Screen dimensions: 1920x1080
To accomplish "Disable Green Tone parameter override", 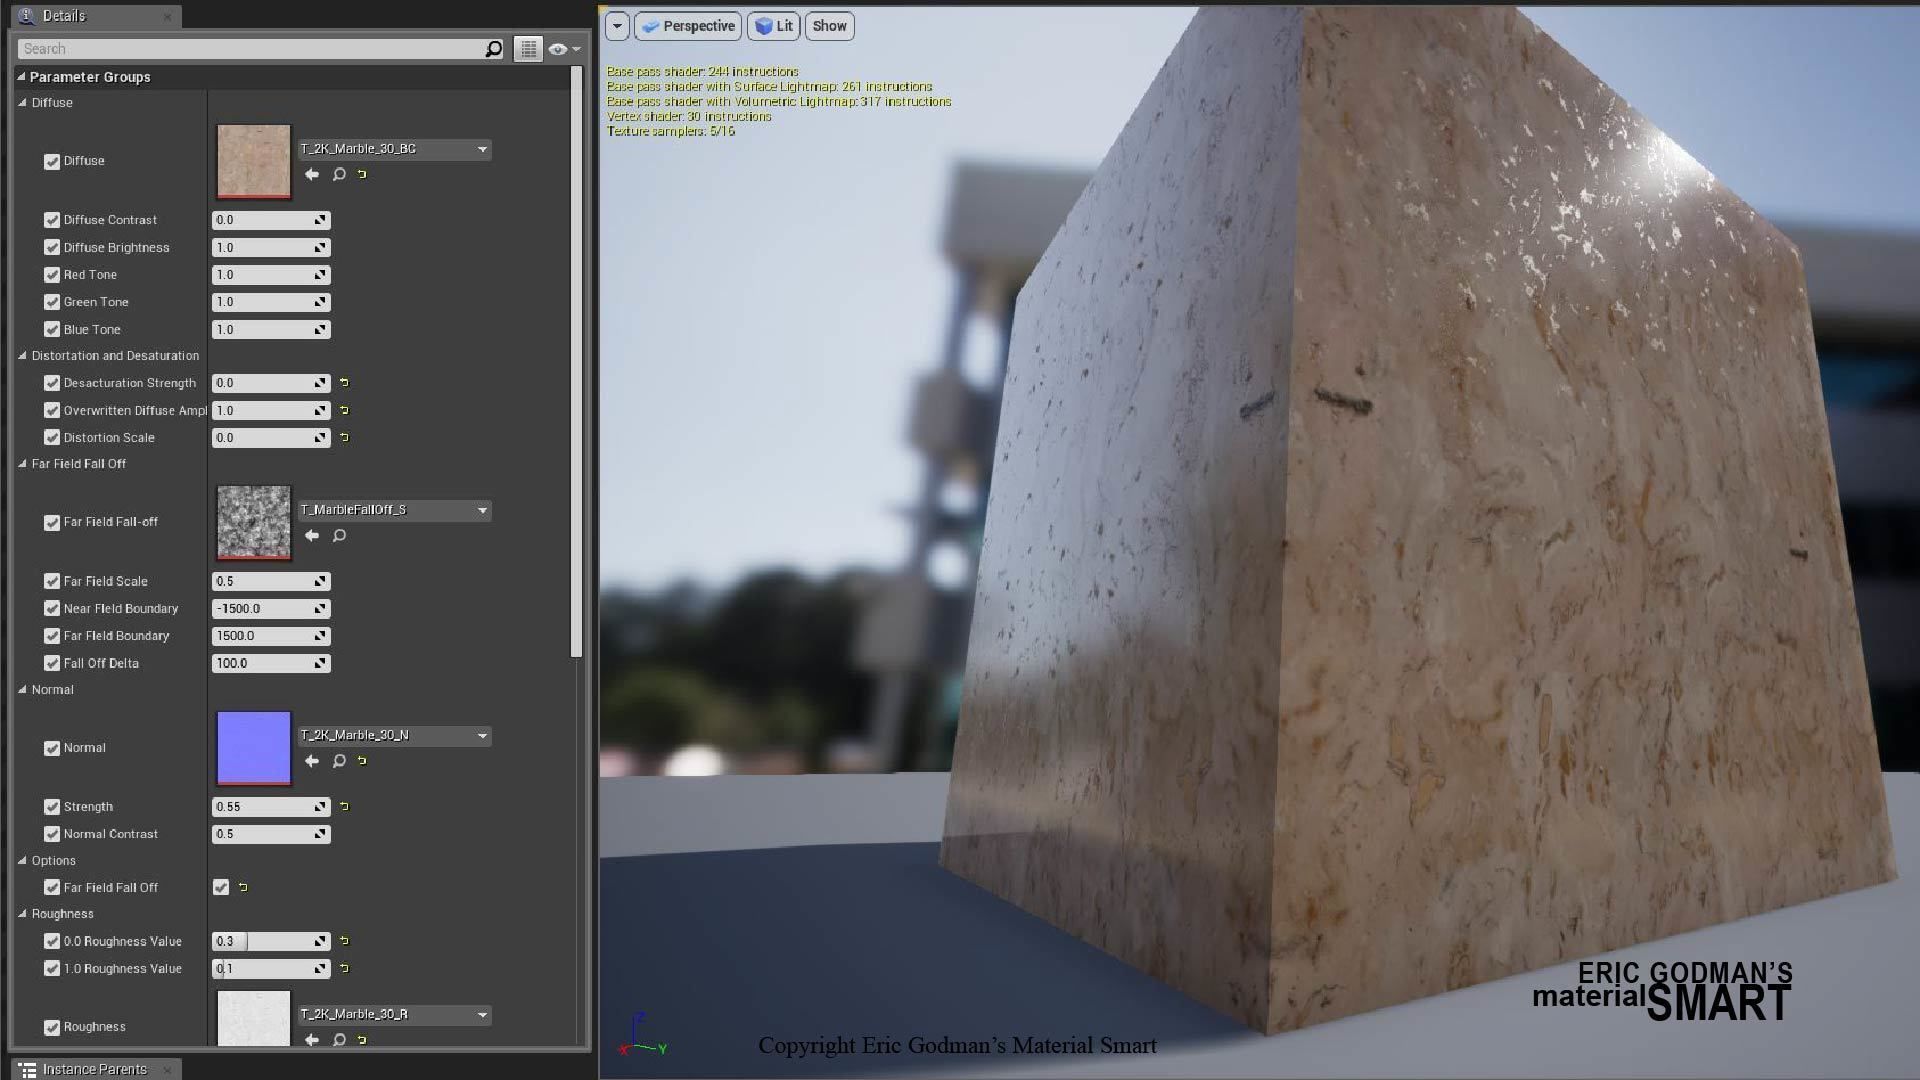I will (52, 302).
